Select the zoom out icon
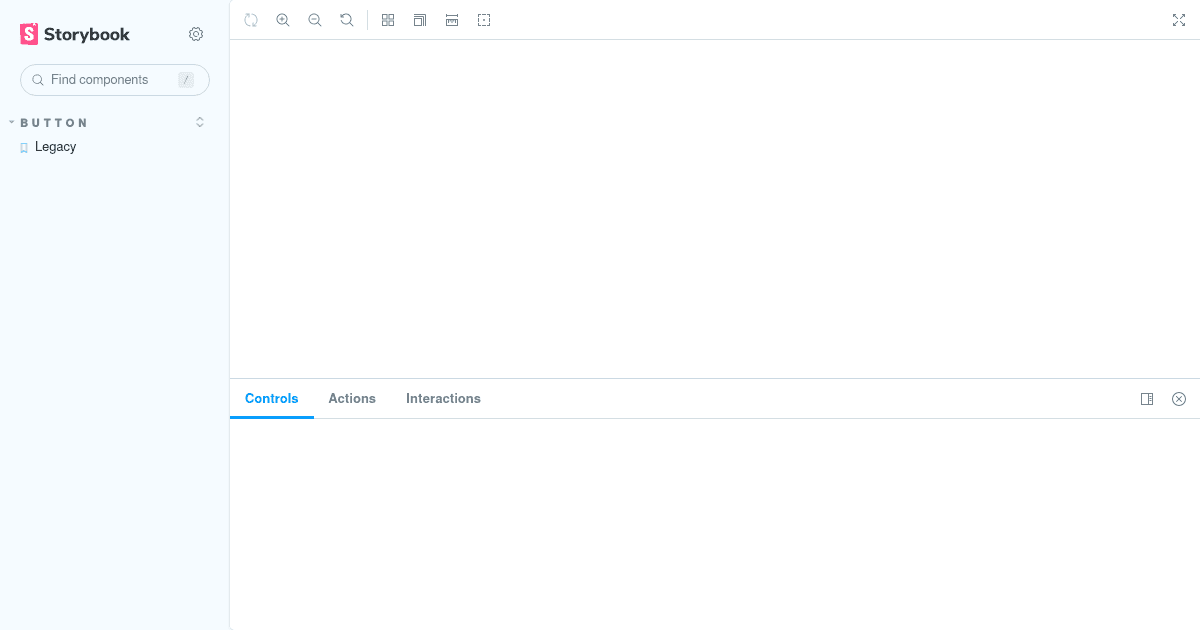This screenshot has width=1200, height=630. pyautogui.click(x=315, y=19)
